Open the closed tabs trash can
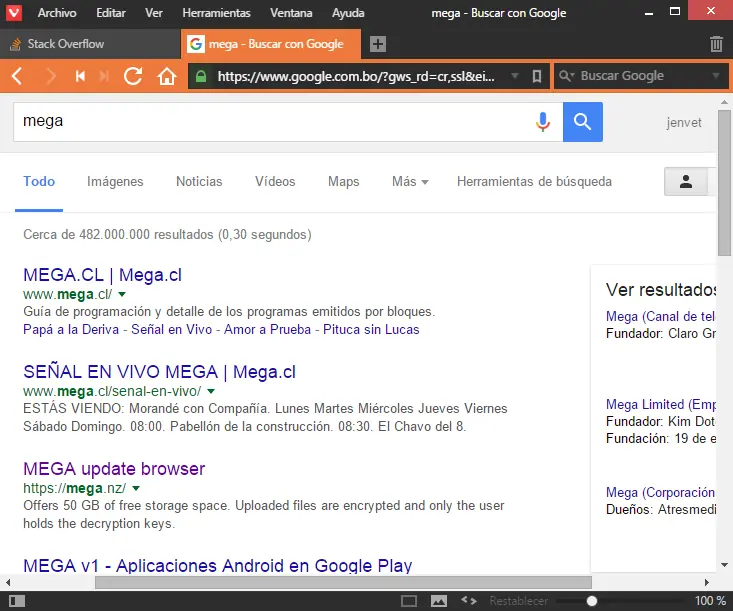733x611 pixels. 716,44
